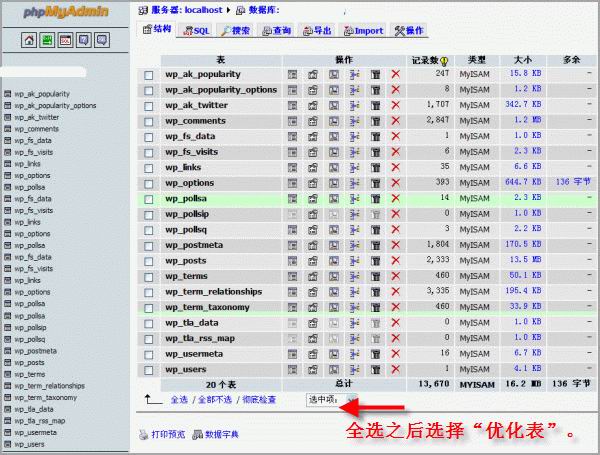This screenshot has height=455, width=600.
Task: Open the Import tab
Action: (x=363, y=31)
